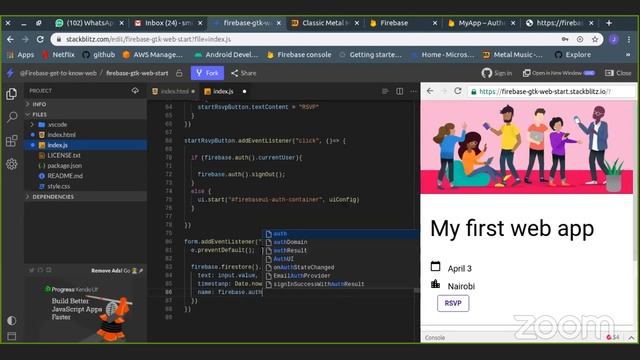Open the extensions blocks icon in sidebar

click(x=11, y=141)
